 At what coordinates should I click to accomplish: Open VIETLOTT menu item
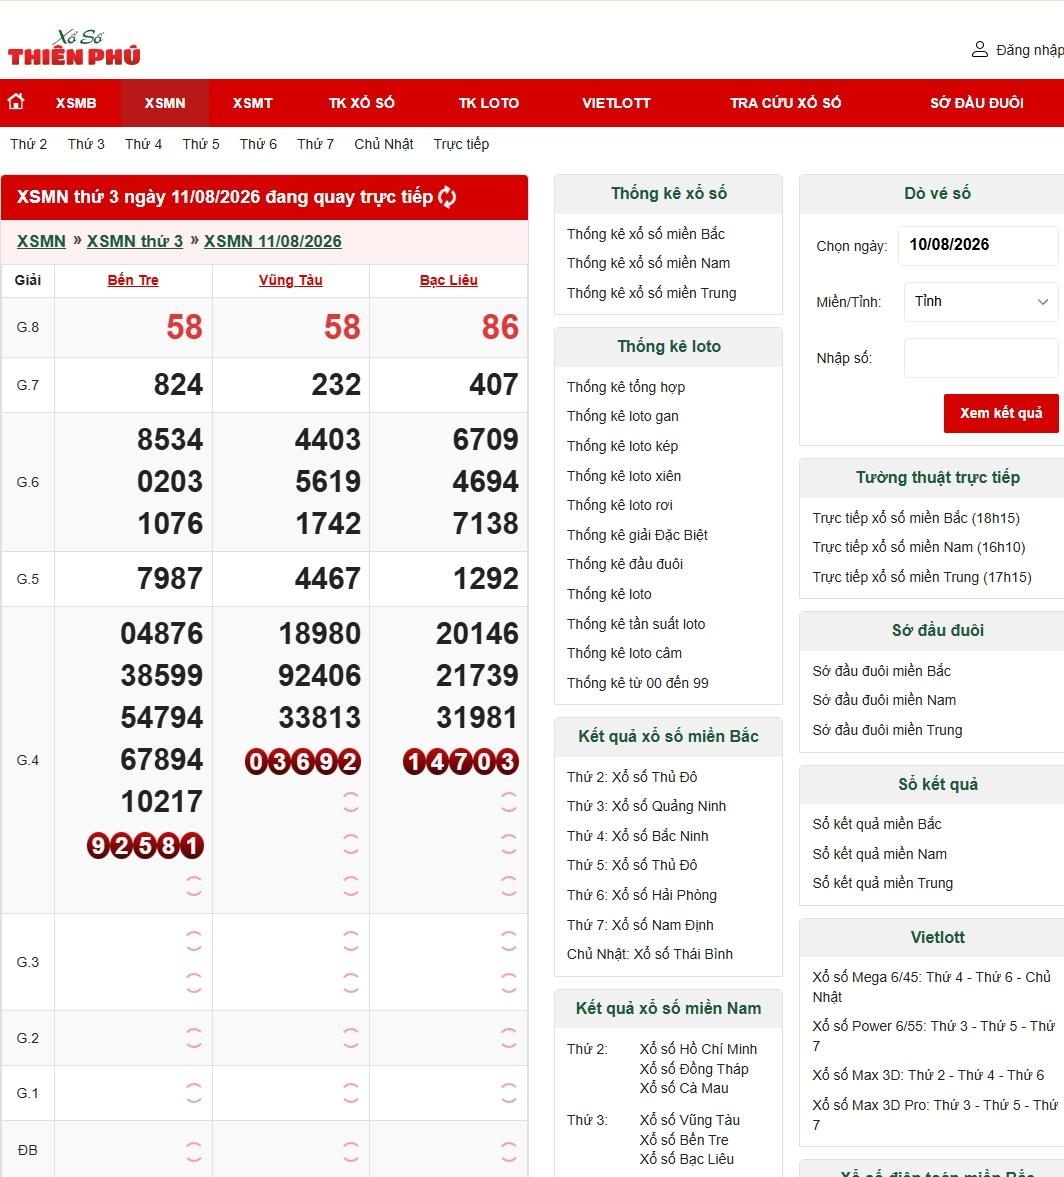pyautogui.click(x=616, y=103)
